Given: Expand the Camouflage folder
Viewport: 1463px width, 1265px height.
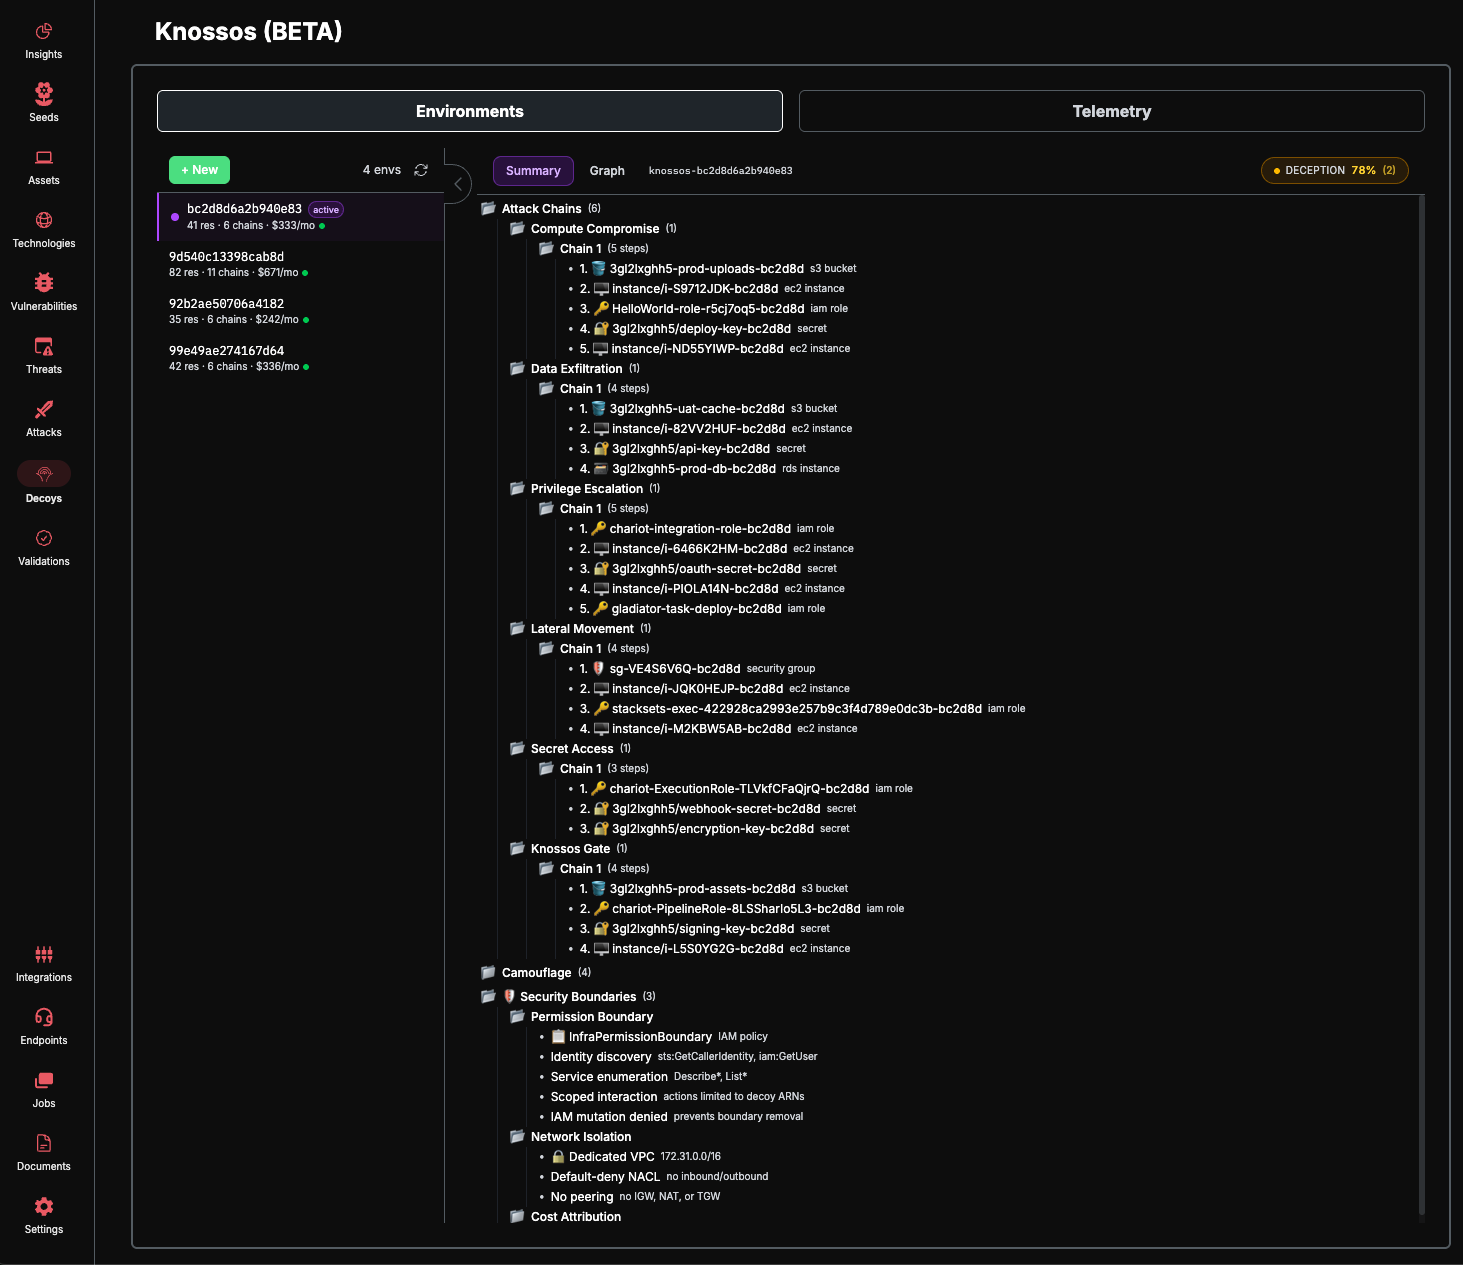Looking at the screenshot, I should tap(488, 972).
